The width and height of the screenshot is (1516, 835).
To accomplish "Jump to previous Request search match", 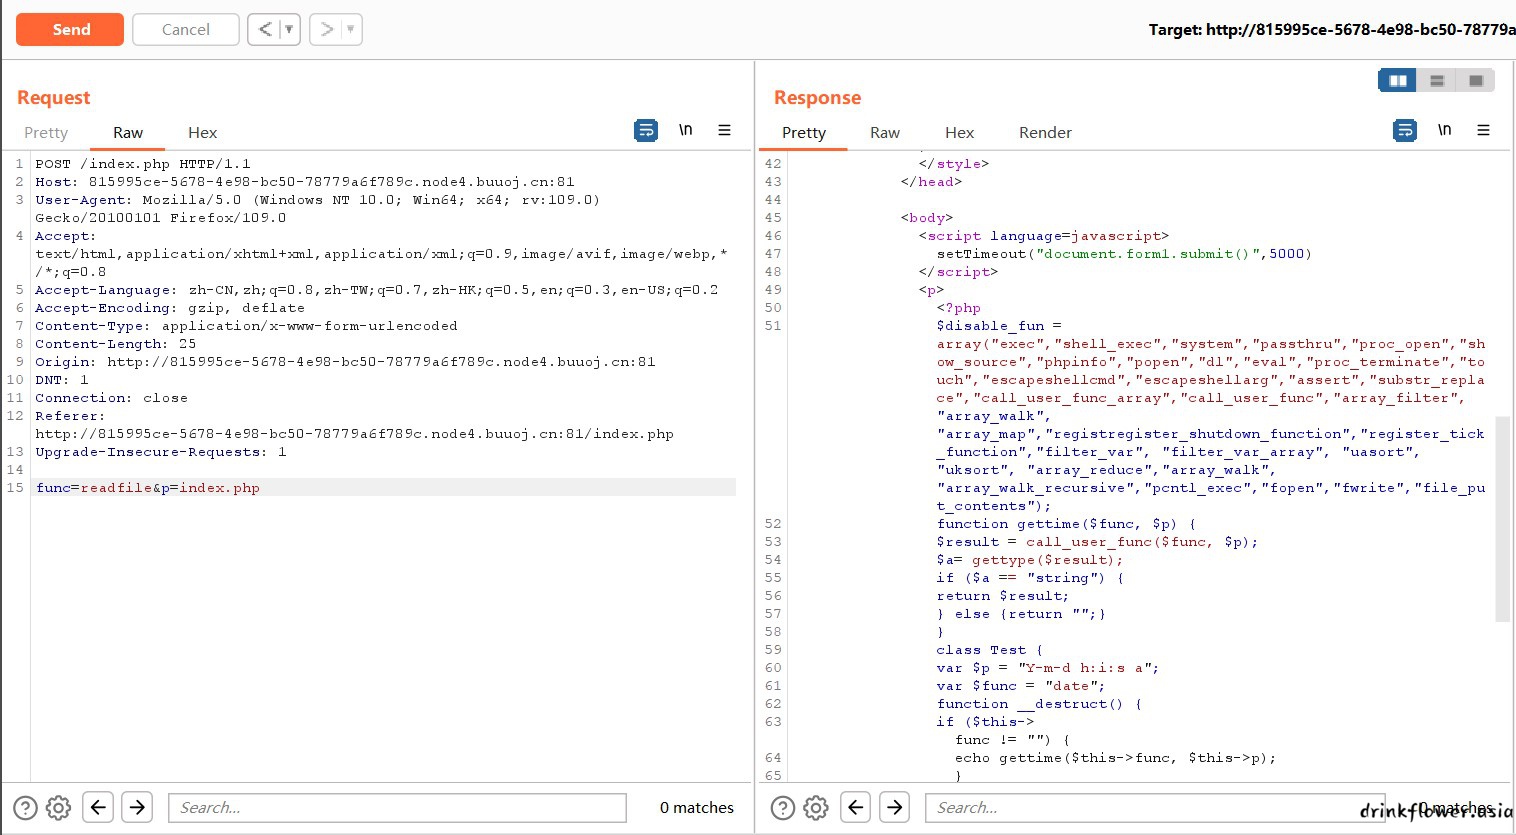I will (98, 807).
